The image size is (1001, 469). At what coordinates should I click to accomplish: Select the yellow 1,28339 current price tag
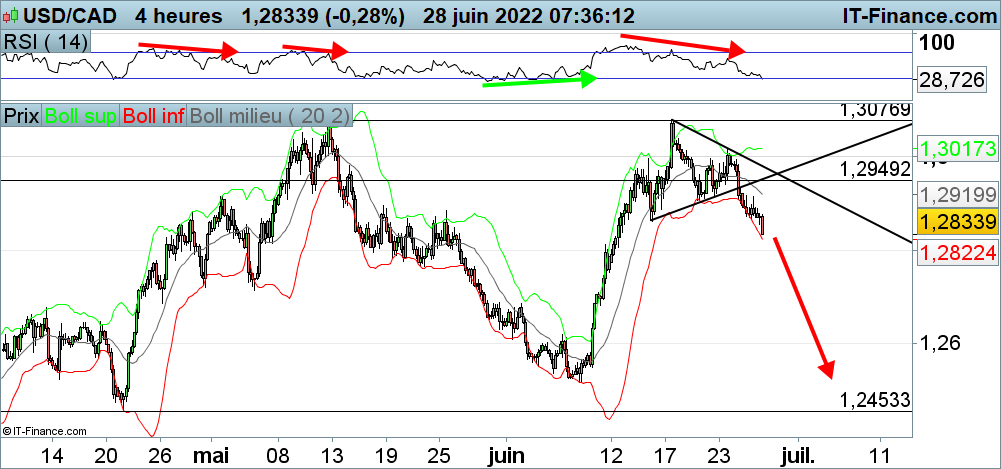957,221
